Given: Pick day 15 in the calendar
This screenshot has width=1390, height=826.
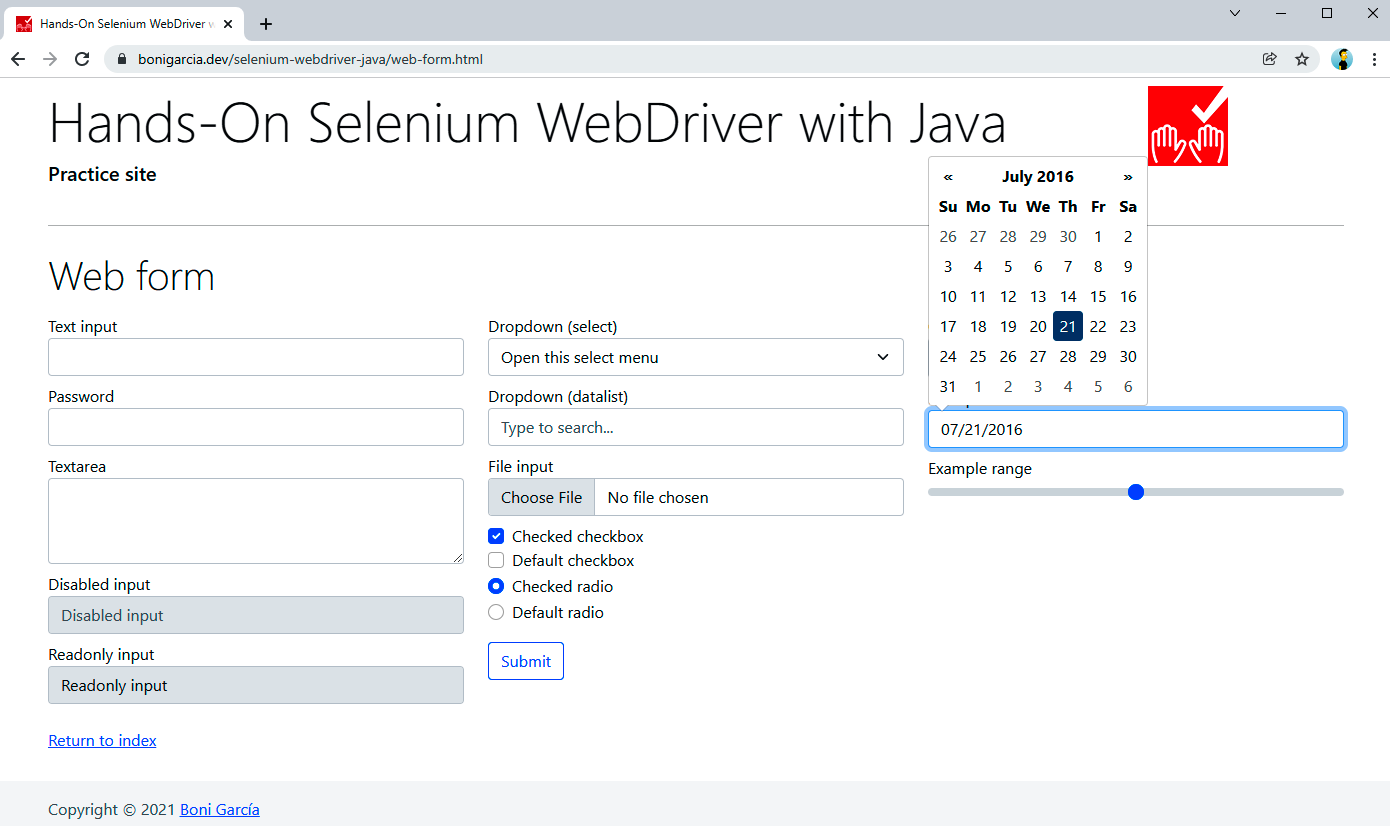Looking at the screenshot, I should [x=1098, y=297].
